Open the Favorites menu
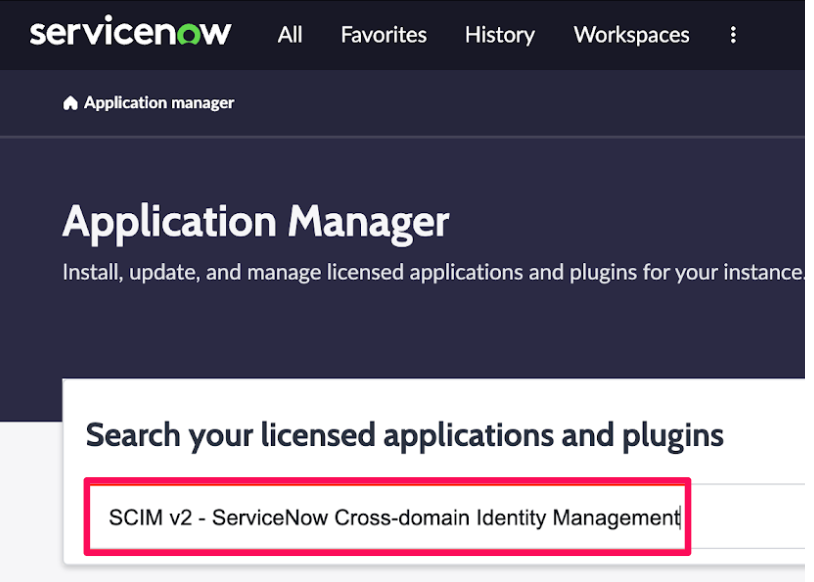Viewport: 814px width, 582px height. [384, 35]
